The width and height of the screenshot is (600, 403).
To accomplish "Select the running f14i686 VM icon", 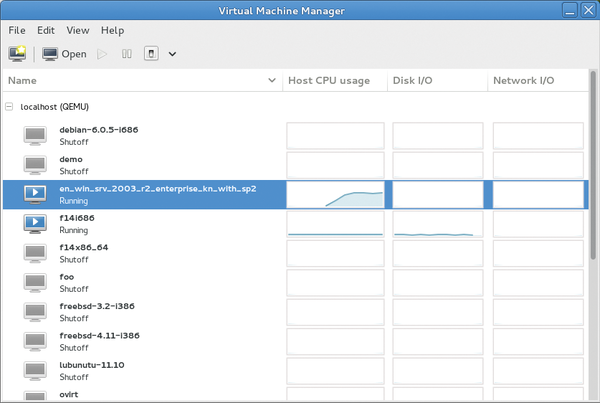I will [x=35, y=223].
